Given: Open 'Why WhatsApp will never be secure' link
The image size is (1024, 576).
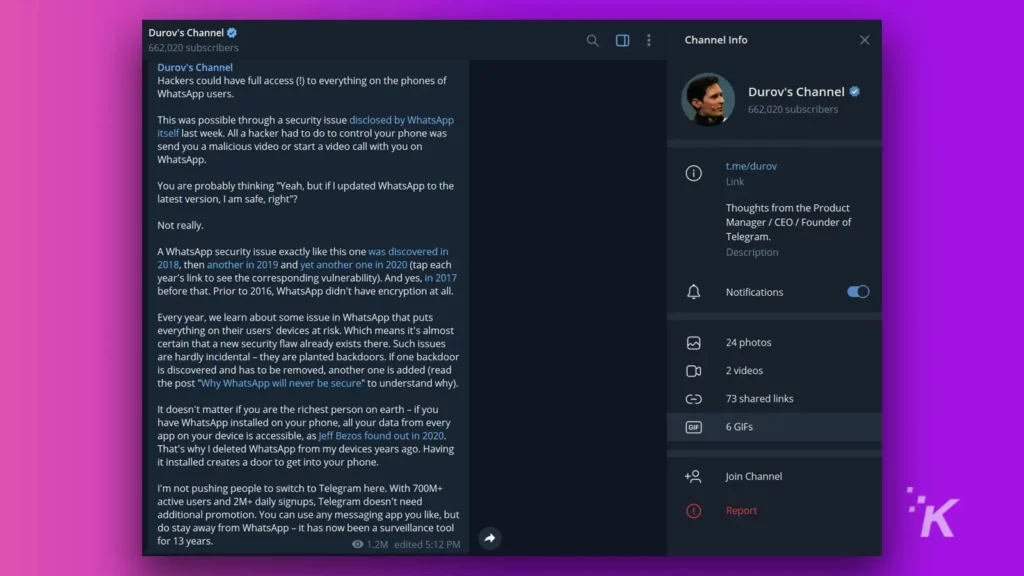Looking at the screenshot, I should tap(281, 383).
